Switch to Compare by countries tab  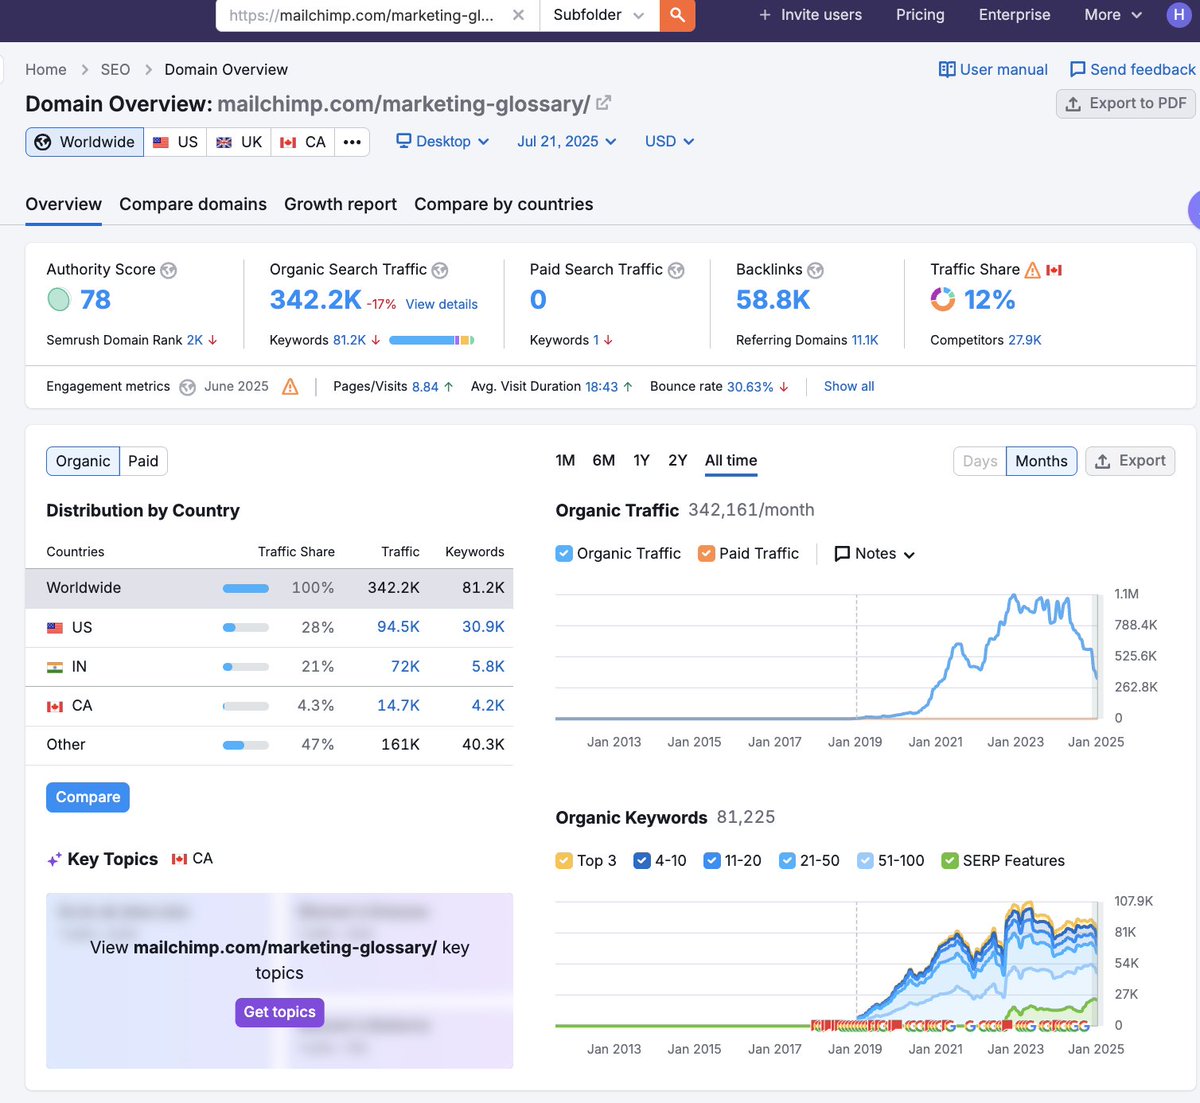(x=504, y=204)
